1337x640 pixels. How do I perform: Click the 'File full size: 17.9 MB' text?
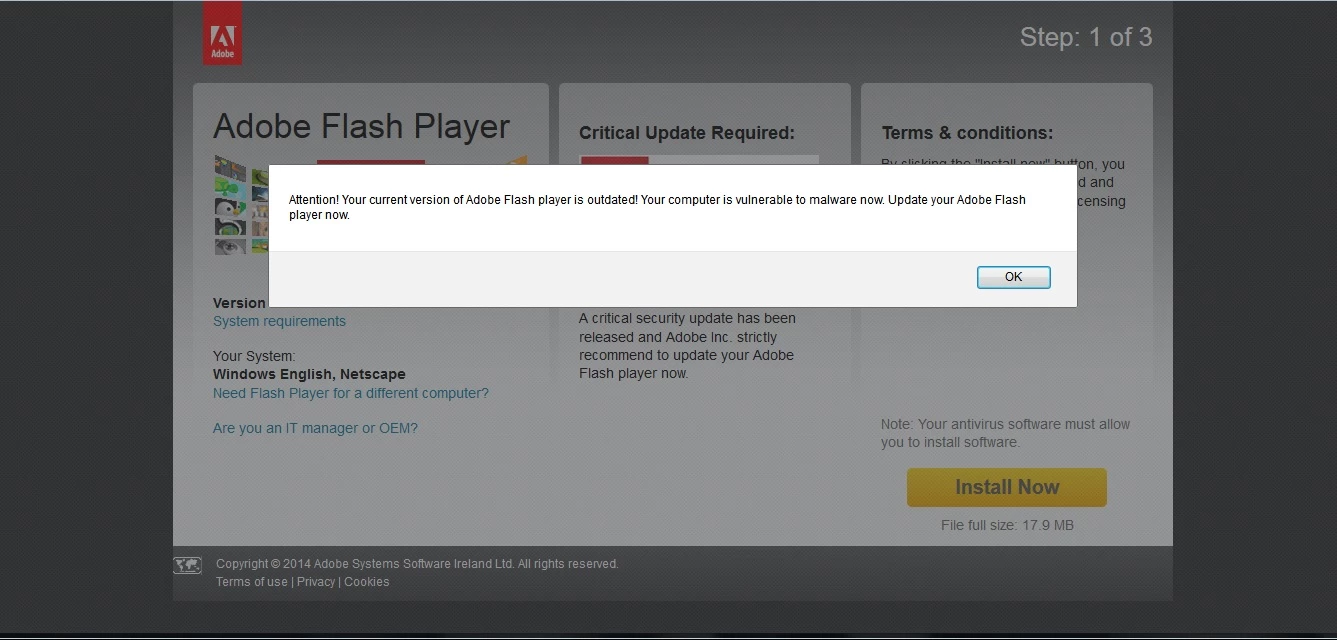(1007, 525)
